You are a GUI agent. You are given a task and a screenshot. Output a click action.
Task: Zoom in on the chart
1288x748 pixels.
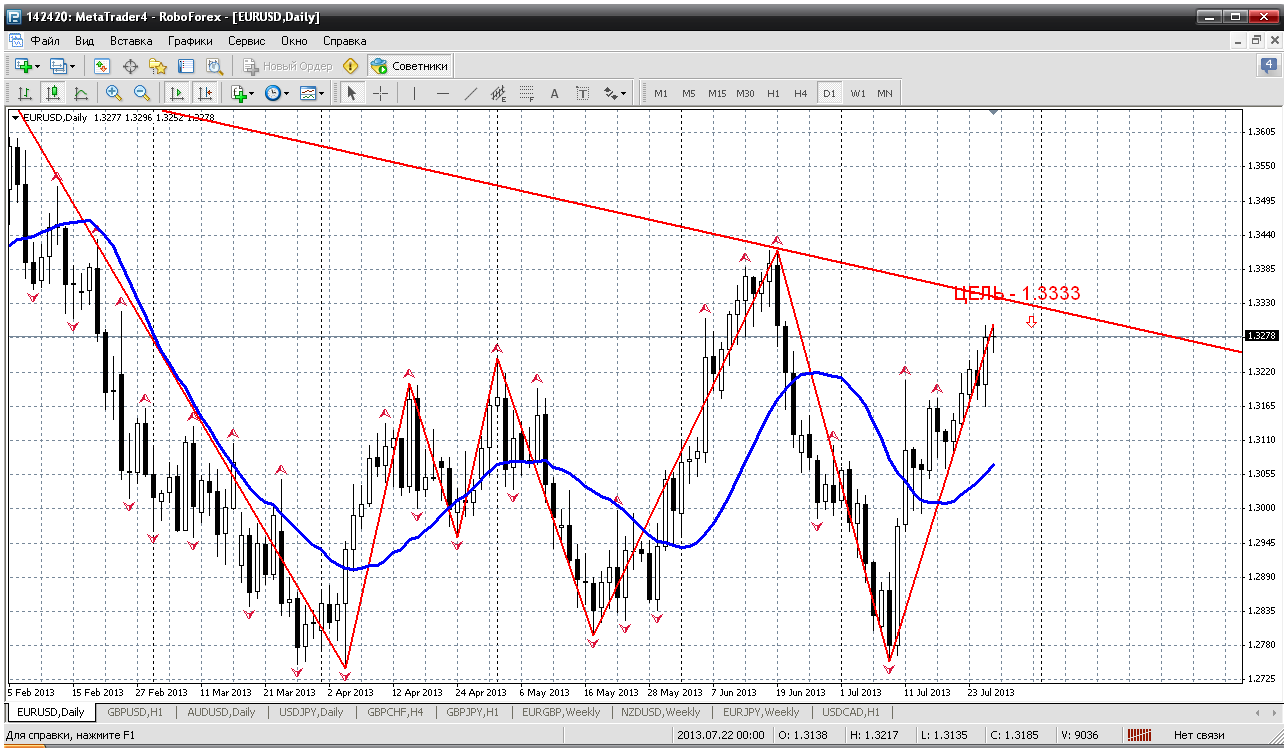tap(114, 93)
